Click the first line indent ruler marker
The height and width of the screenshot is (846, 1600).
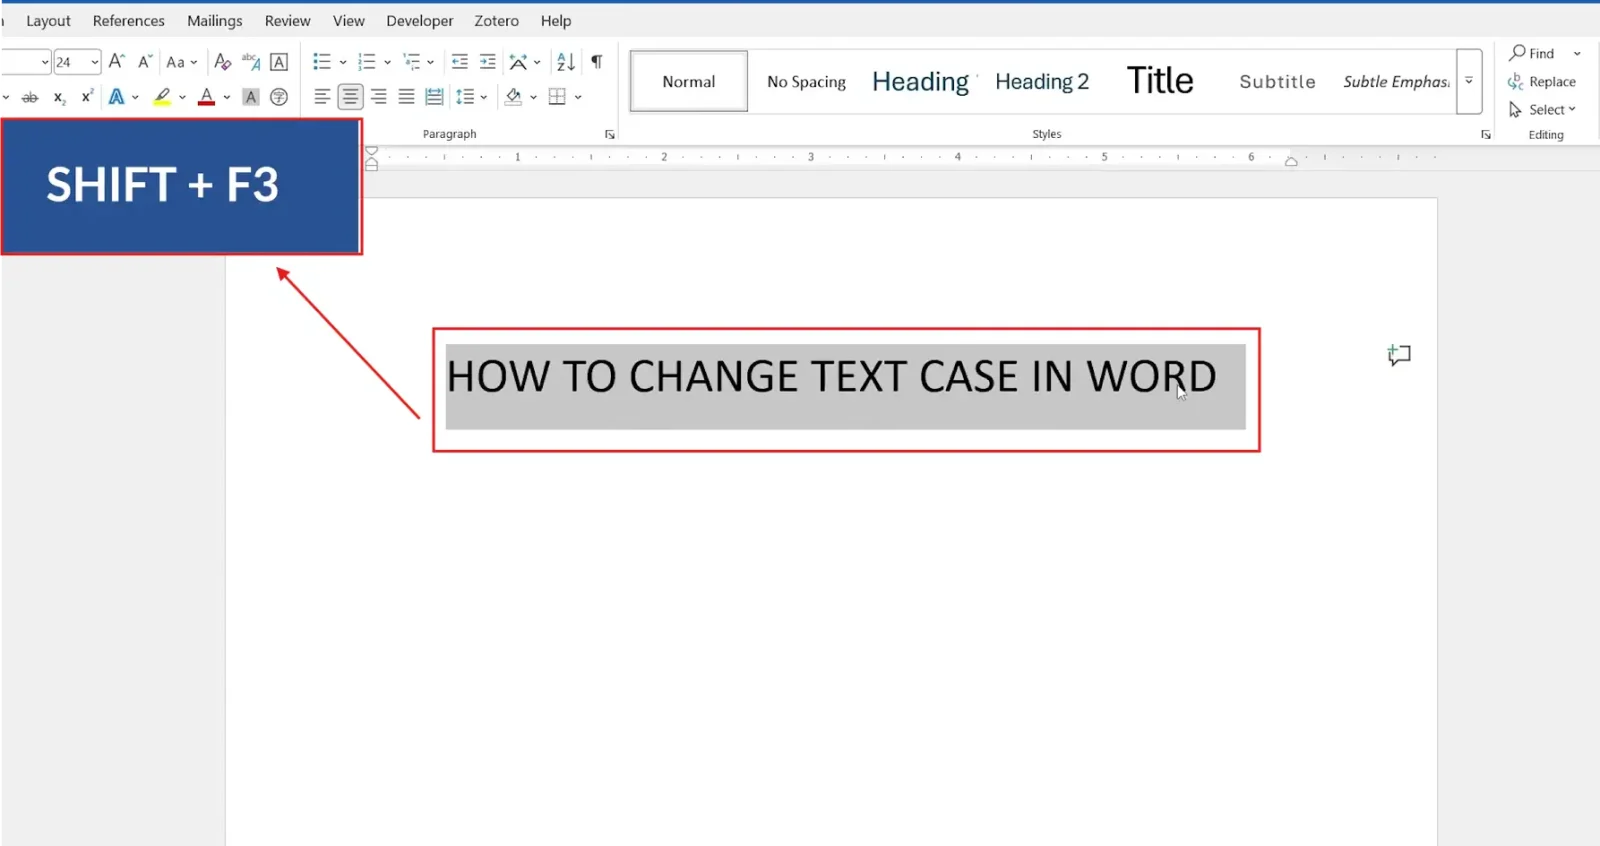[371, 152]
